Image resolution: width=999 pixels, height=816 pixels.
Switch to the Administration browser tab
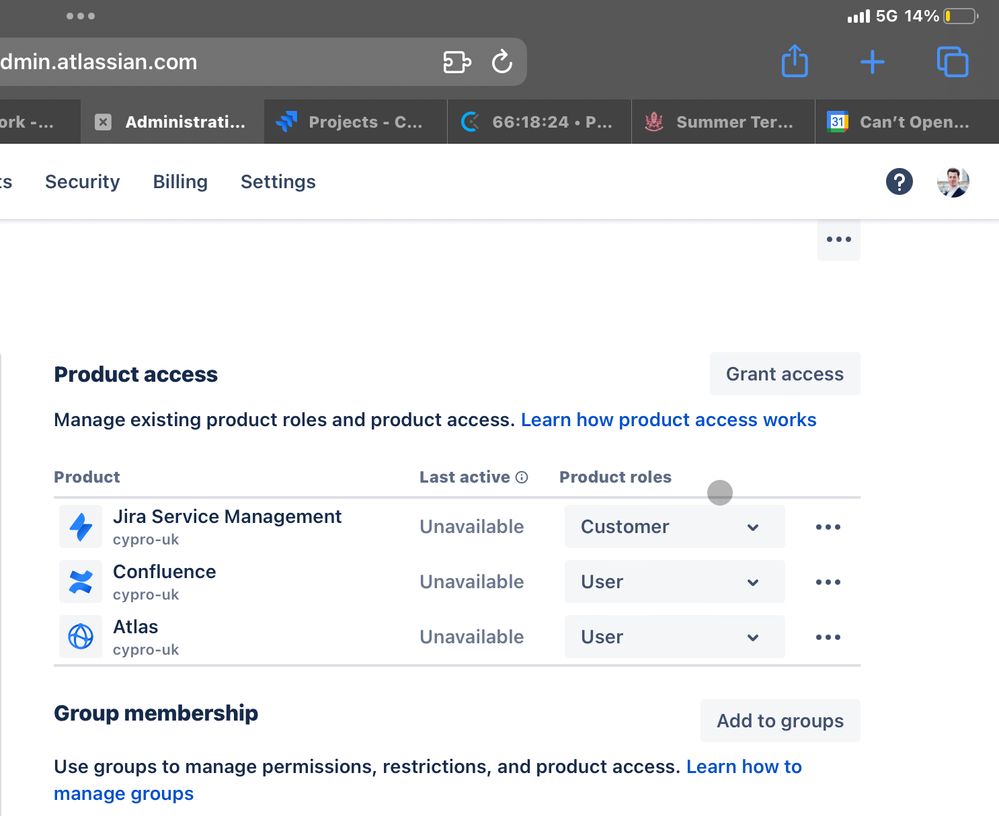tap(172, 122)
